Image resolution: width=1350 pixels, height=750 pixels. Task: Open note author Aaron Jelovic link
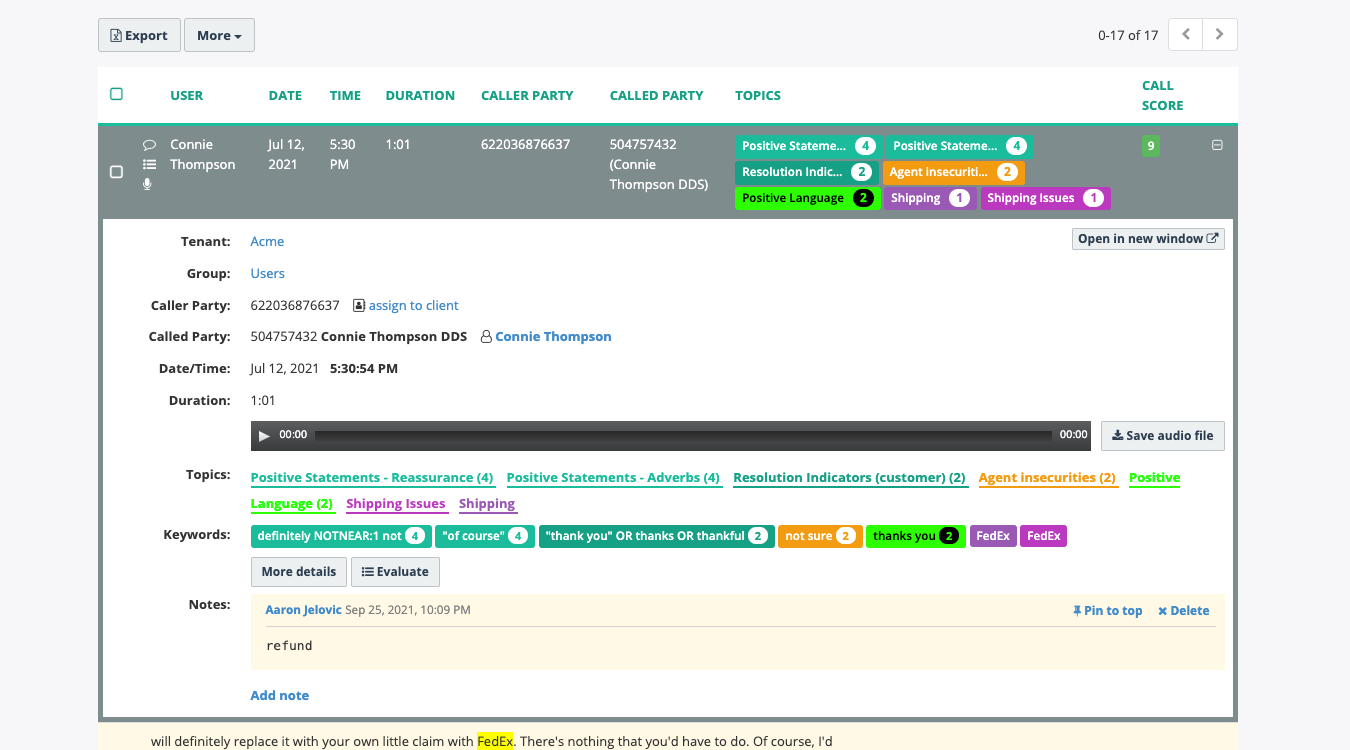(x=304, y=610)
